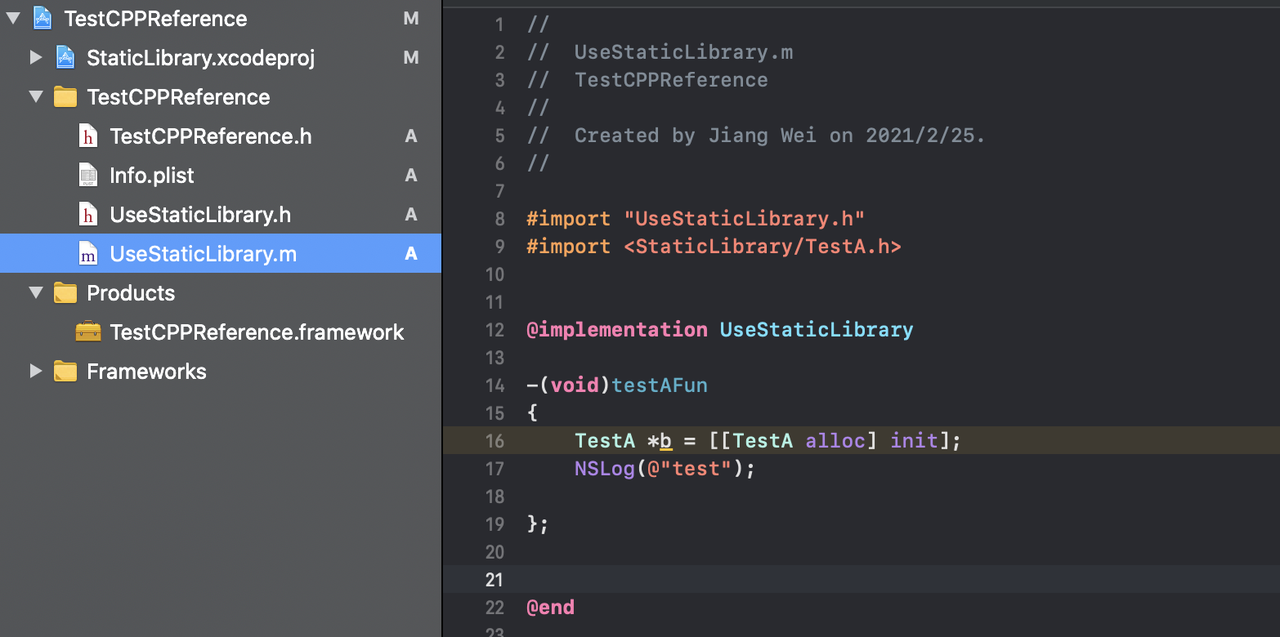
Task: Click the UseStaticLibrary.m comment on line 2
Action: tap(683, 53)
